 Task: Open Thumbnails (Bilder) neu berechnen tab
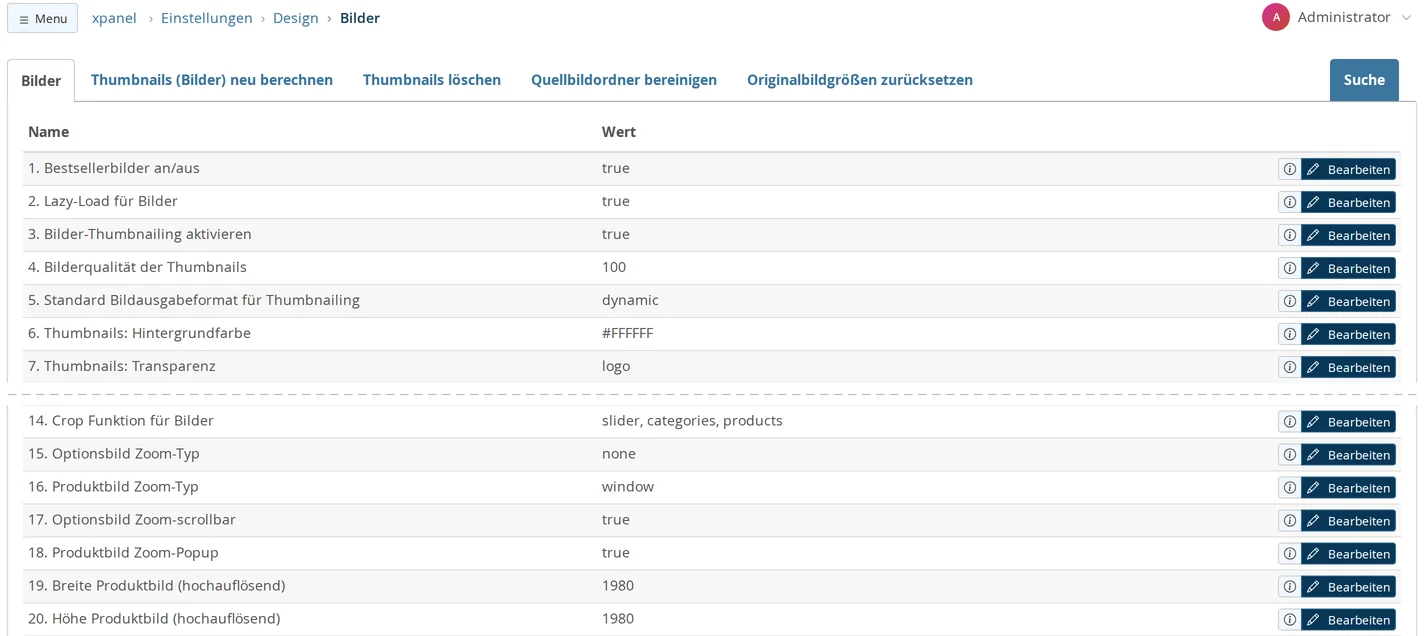point(212,80)
